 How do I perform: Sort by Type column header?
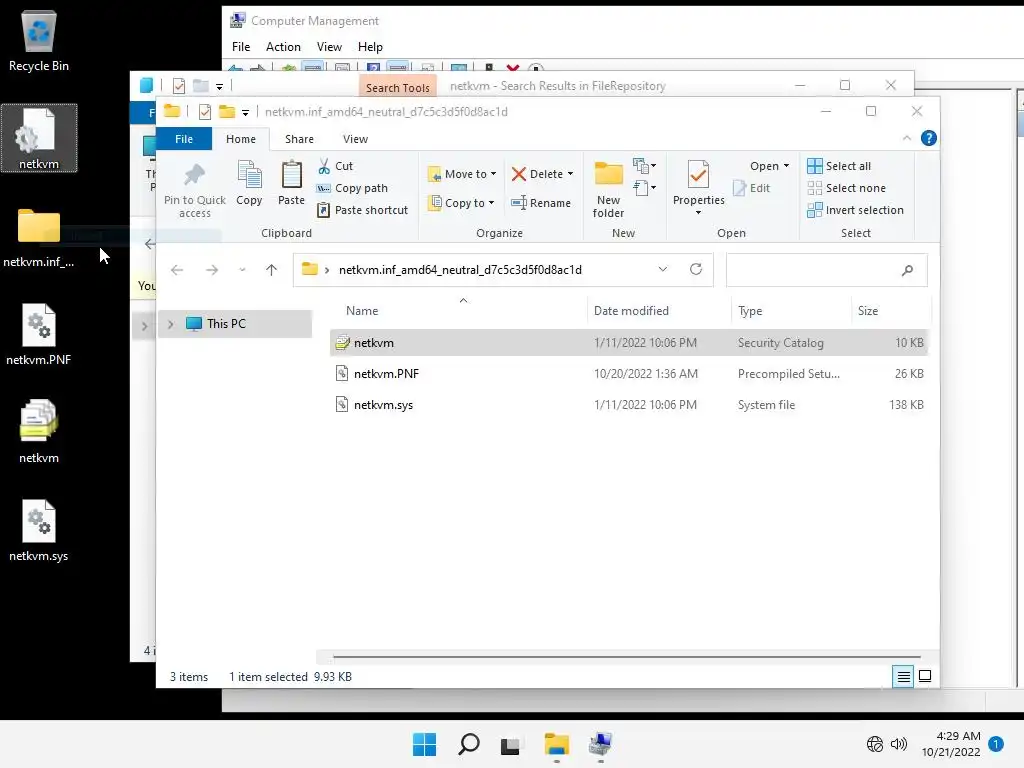coord(792,311)
